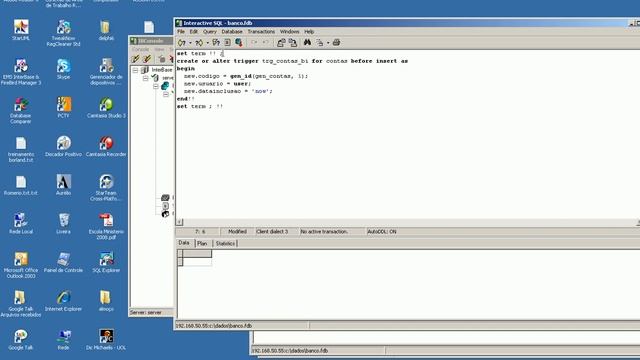Open the Console menu in IBConsole
This screenshot has width=640, height=360.
tap(140, 49)
